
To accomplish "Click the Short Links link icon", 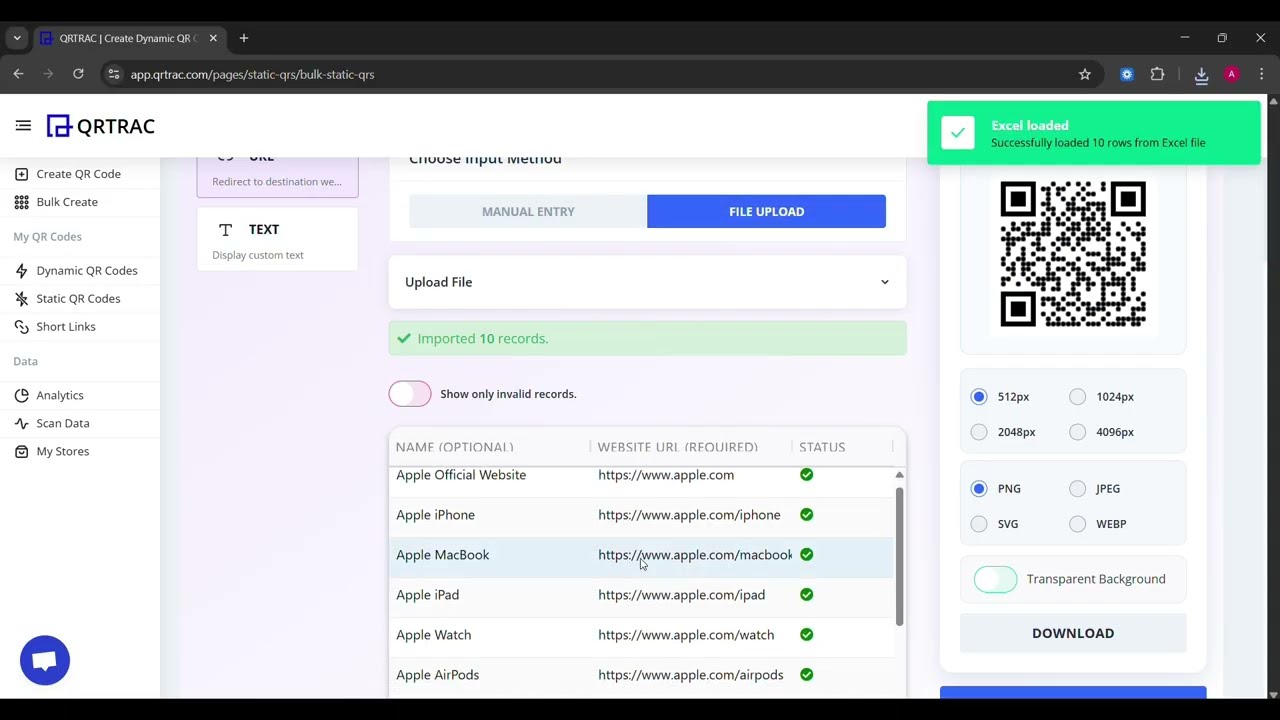I will point(21,327).
